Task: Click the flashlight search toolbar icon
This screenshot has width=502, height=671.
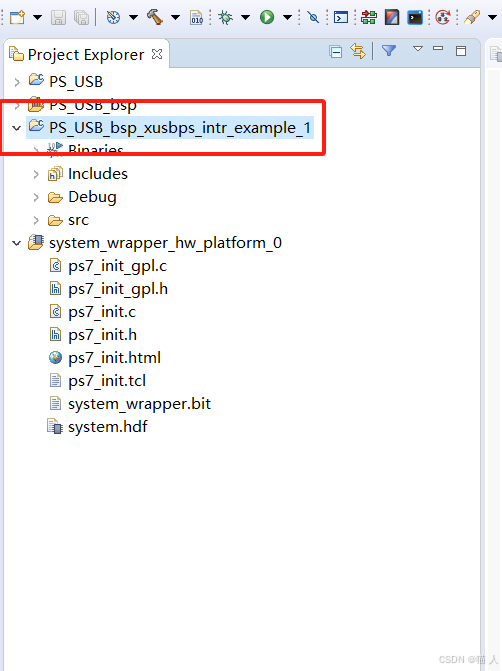Action: (472, 18)
